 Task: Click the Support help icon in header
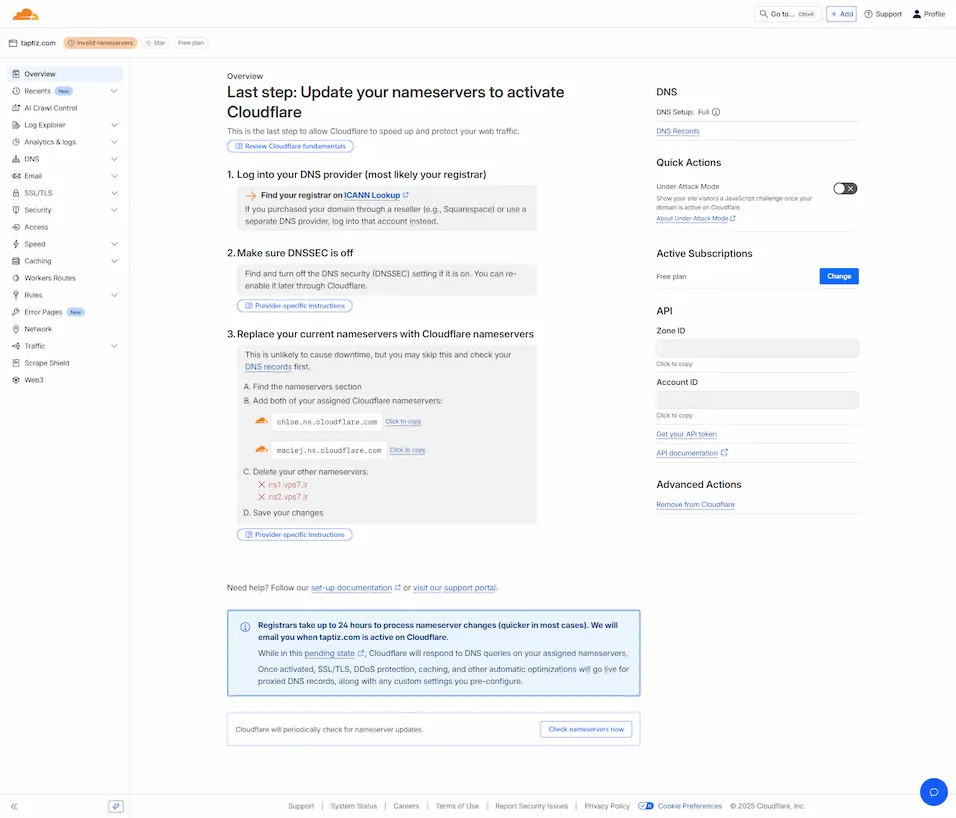click(x=868, y=14)
